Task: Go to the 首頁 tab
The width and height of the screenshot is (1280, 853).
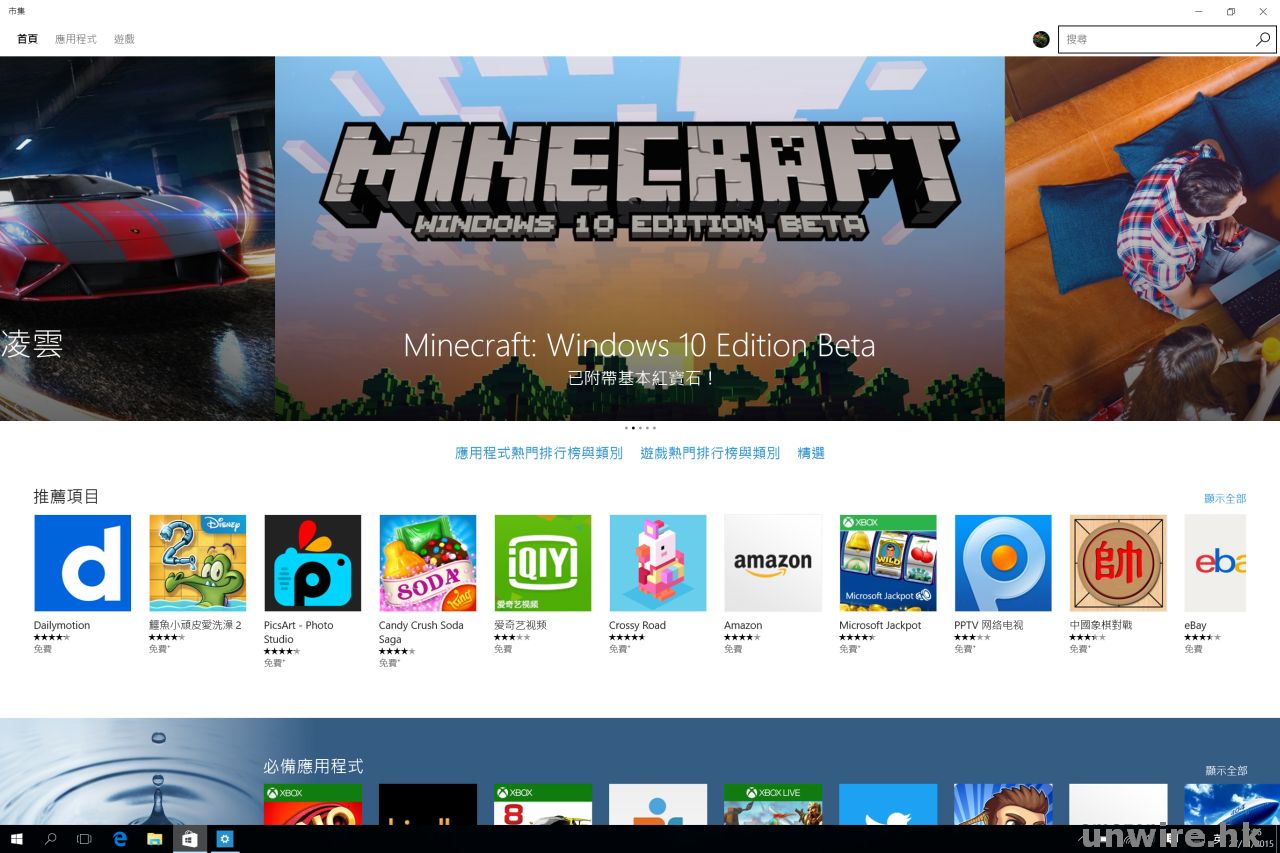Action: [x=27, y=39]
